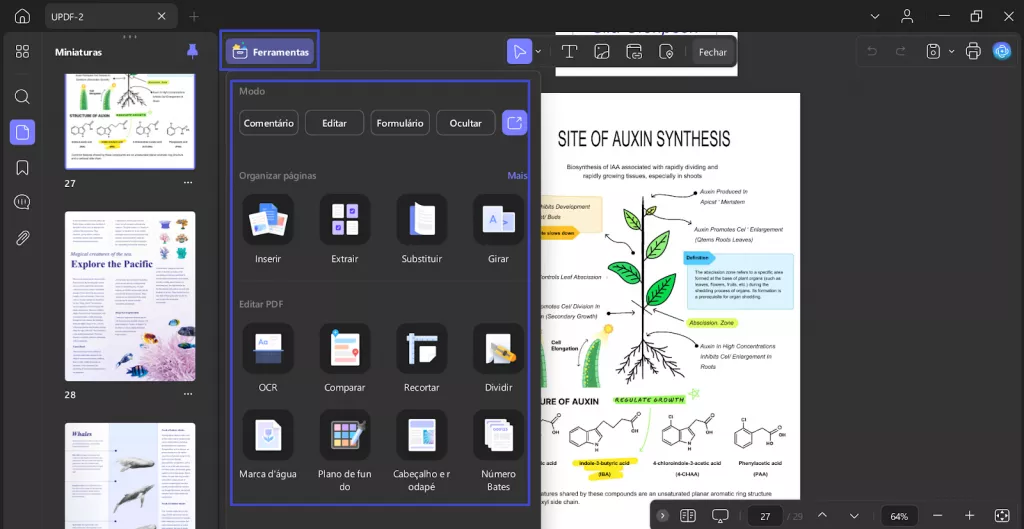Open the Comparar tool
The height and width of the screenshot is (529, 1024).
[345, 358]
